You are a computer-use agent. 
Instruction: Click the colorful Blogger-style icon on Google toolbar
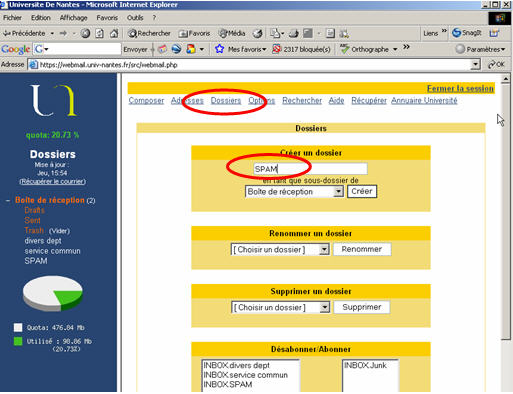191,49
